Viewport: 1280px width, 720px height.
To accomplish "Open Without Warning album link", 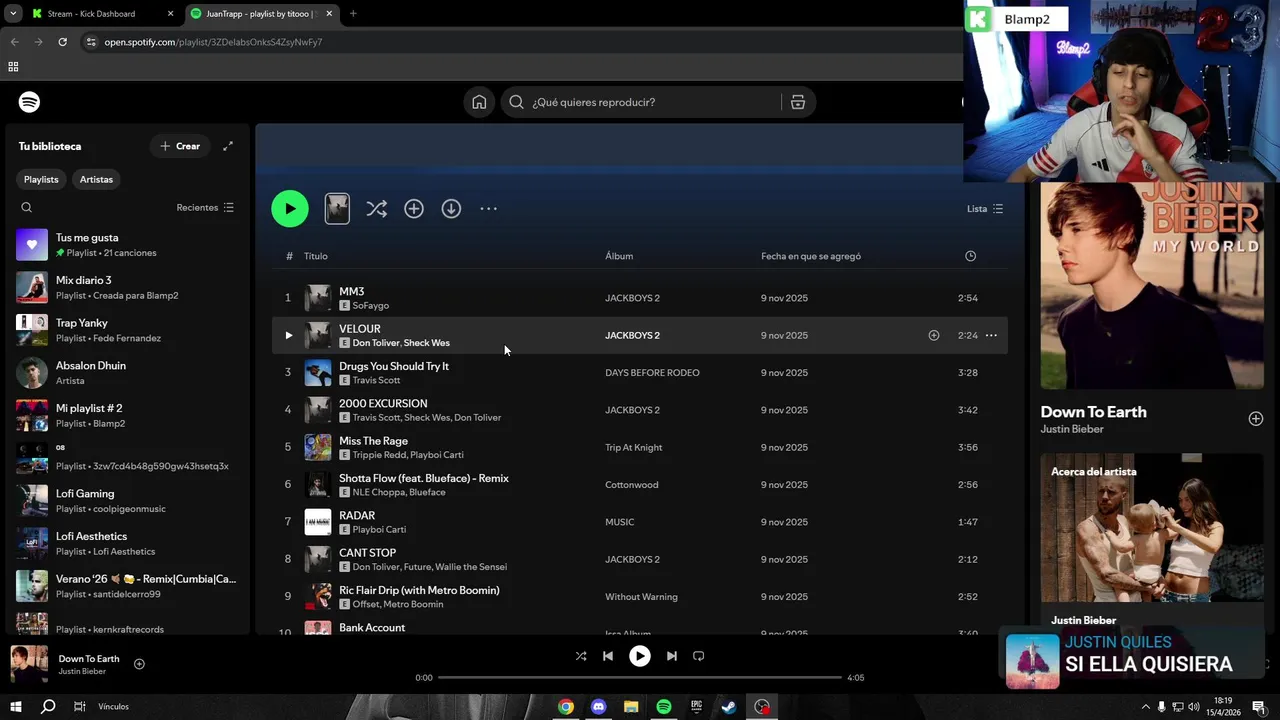I will (x=641, y=597).
